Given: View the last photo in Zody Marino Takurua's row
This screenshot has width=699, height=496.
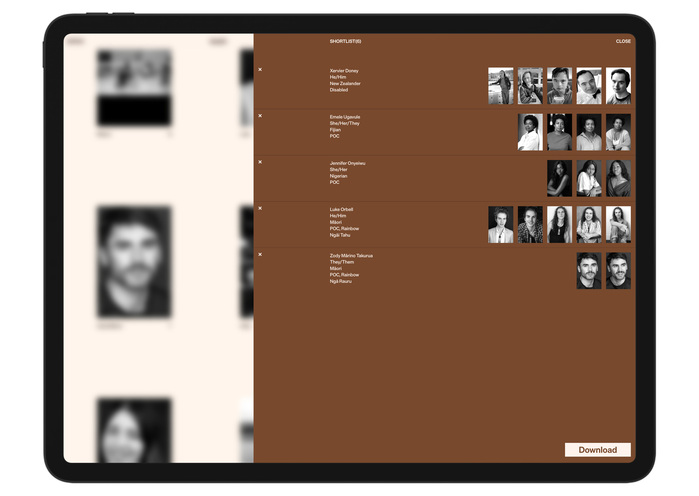Looking at the screenshot, I should pyautogui.click(x=618, y=270).
